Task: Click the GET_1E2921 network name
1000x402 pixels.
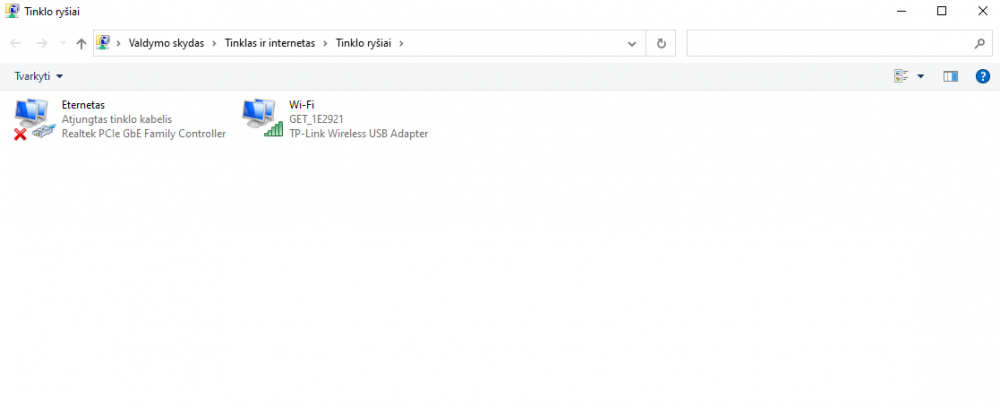Action: point(316,119)
